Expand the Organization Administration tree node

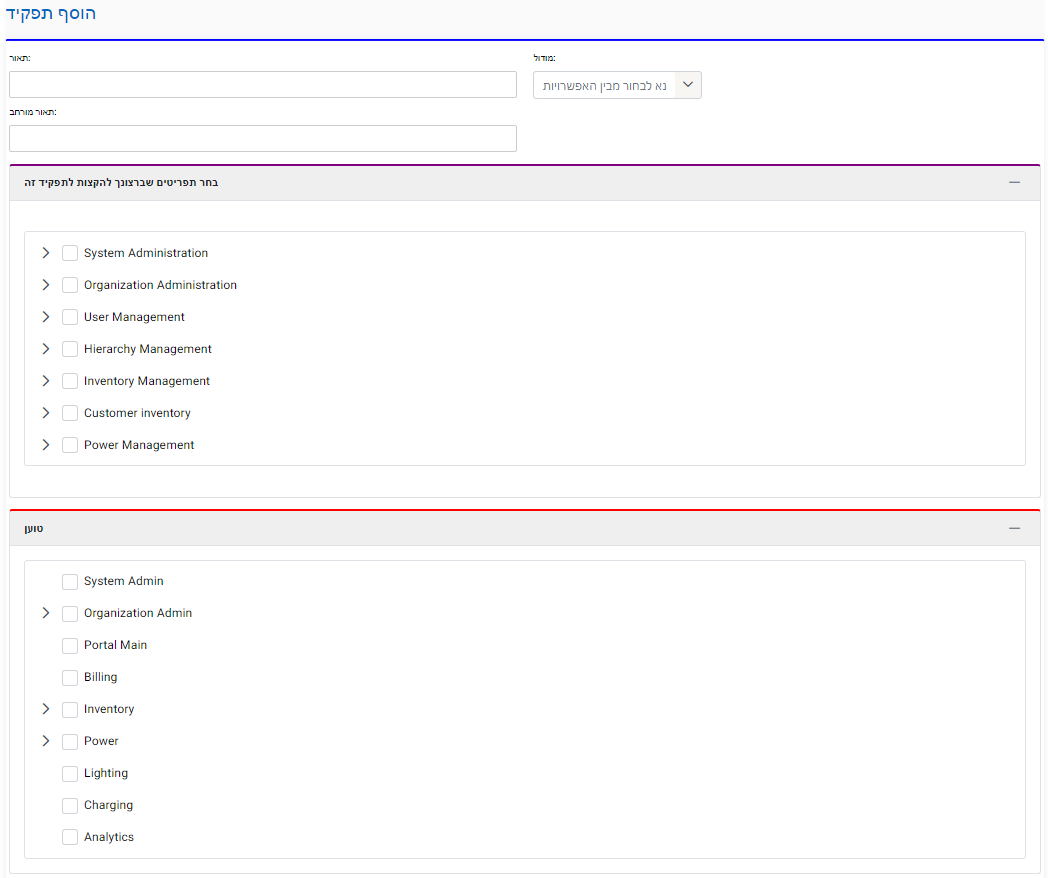click(x=46, y=285)
